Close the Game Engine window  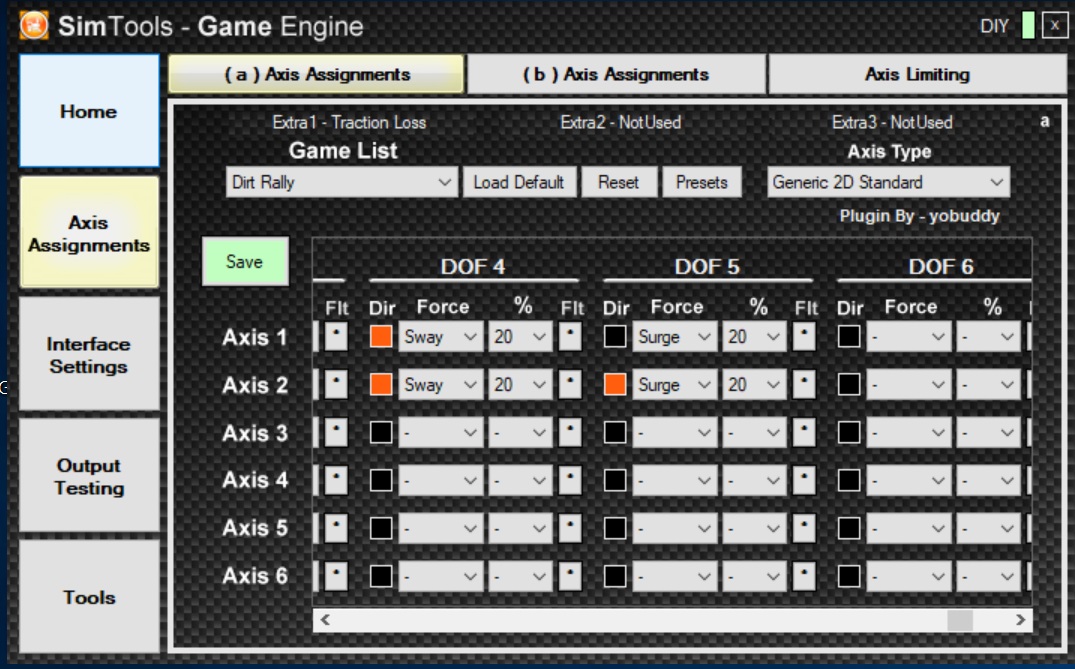pos(1054,25)
